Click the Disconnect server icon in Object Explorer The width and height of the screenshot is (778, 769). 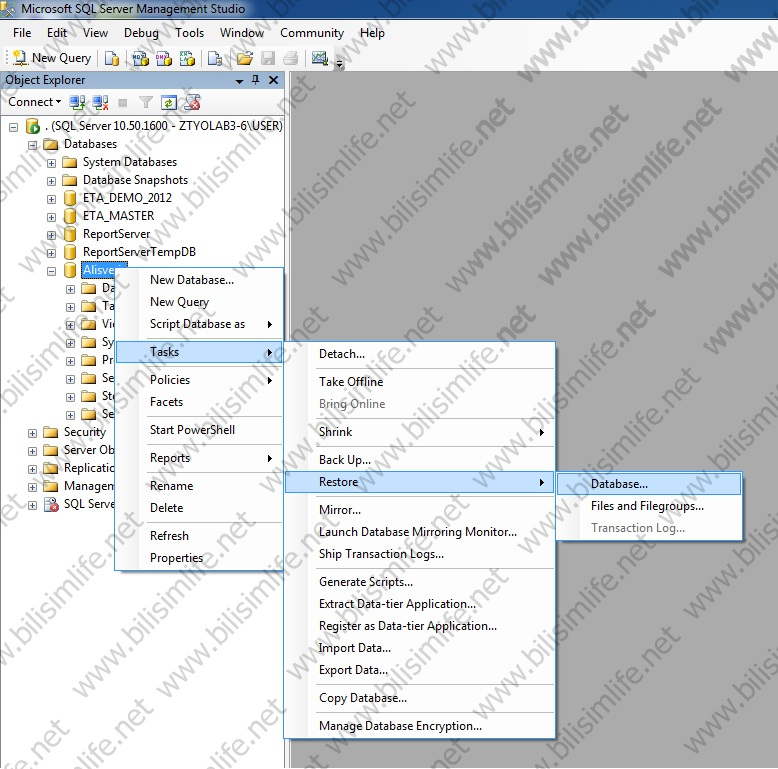tap(100, 102)
